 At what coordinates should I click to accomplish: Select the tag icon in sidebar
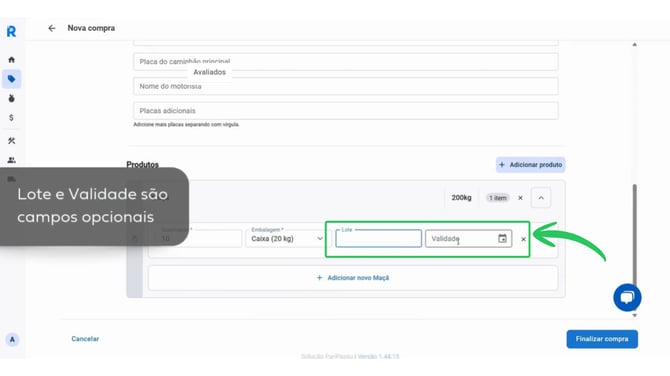click(x=12, y=79)
